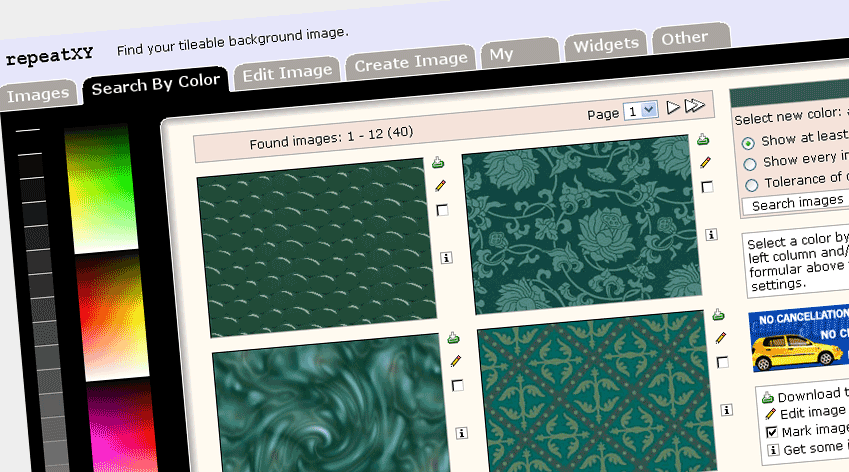Image resolution: width=849 pixels, height=472 pixels.
Task: Download the diamond lattice pattern image
Action: pos(718,315)
